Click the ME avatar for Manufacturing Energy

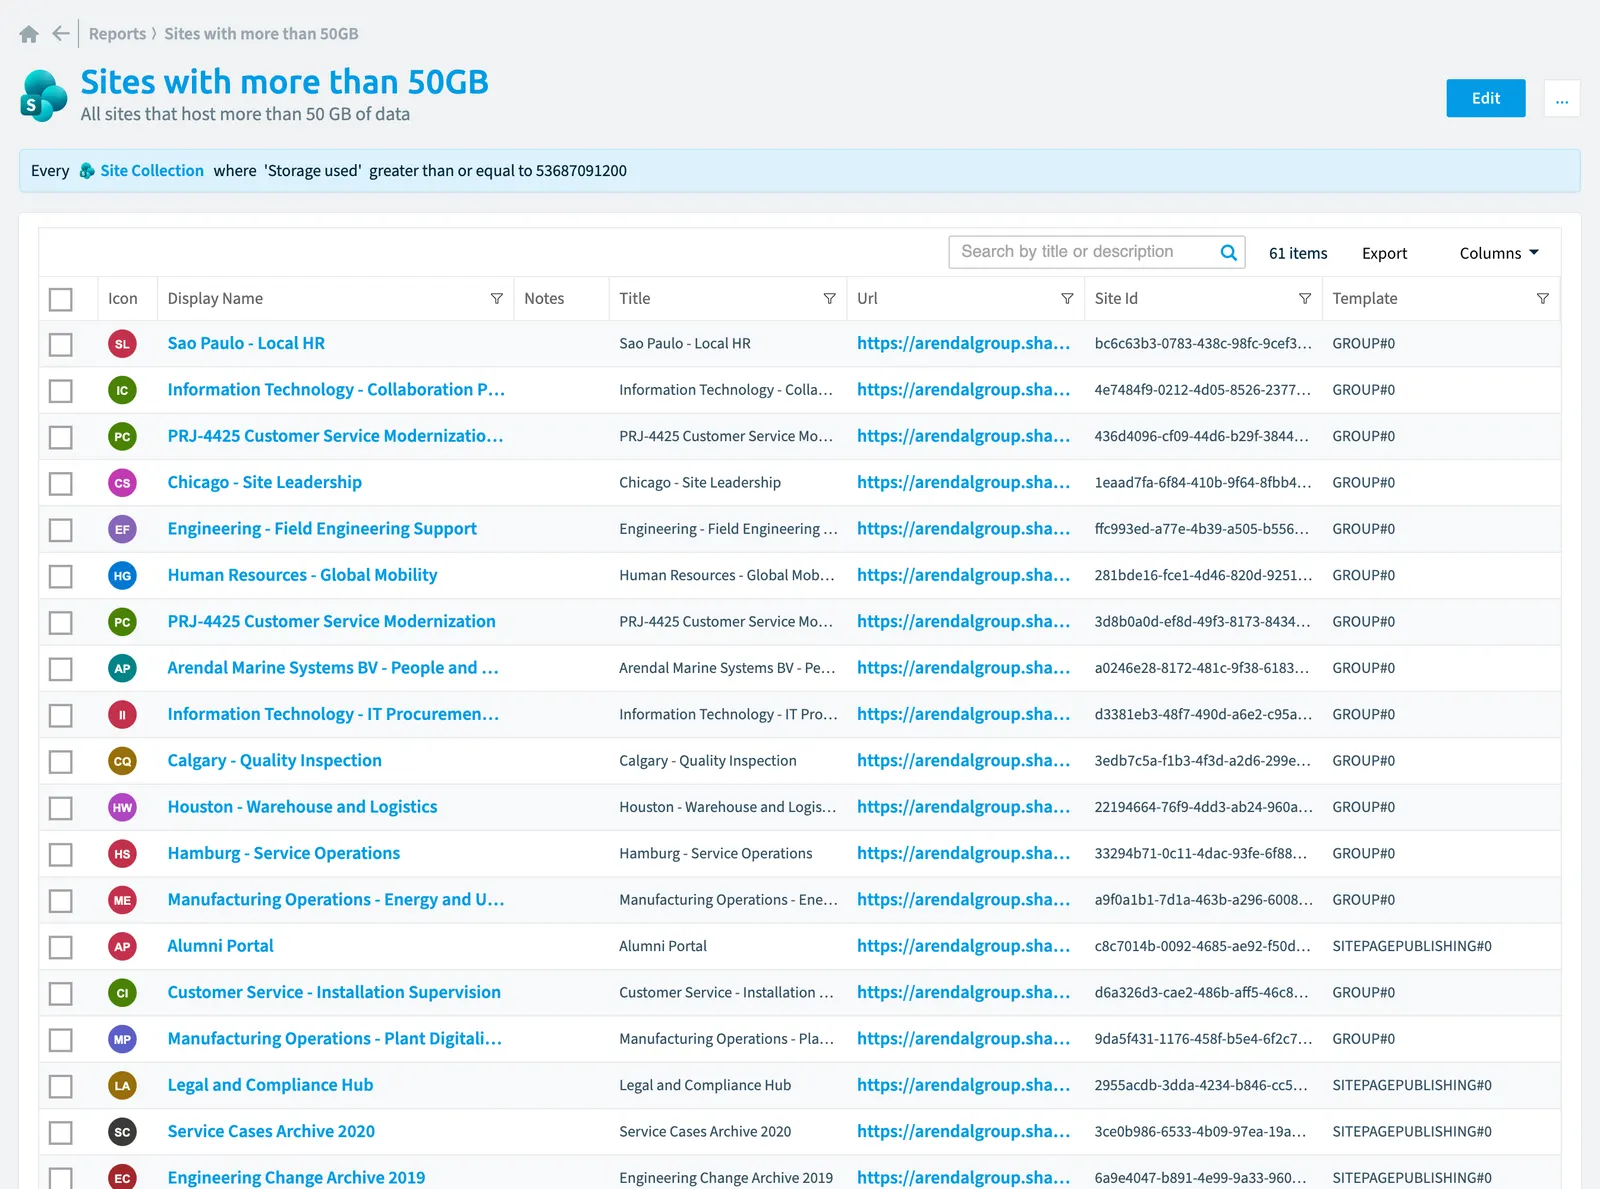[x=122, y=900]
